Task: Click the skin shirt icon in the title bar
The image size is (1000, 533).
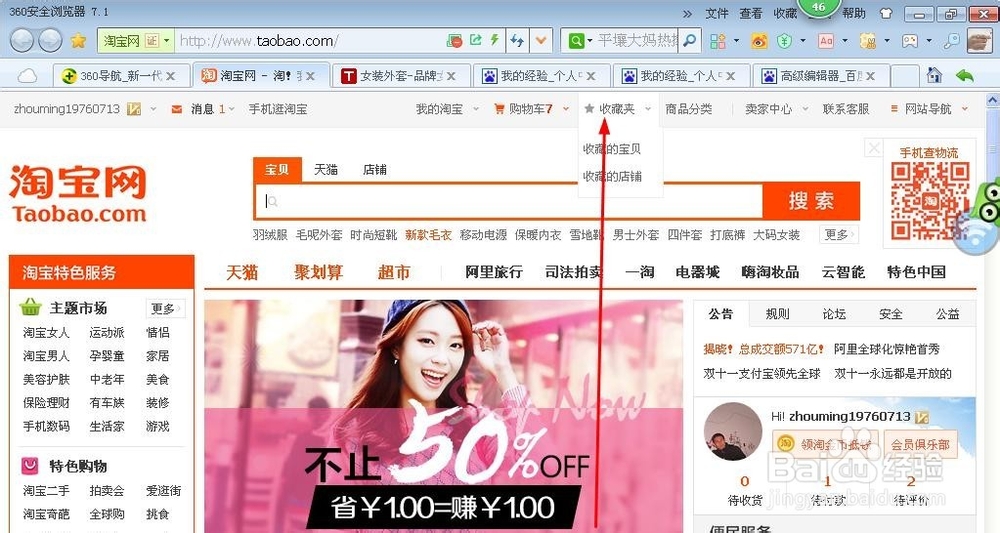Action: click(x=886, y=13)
